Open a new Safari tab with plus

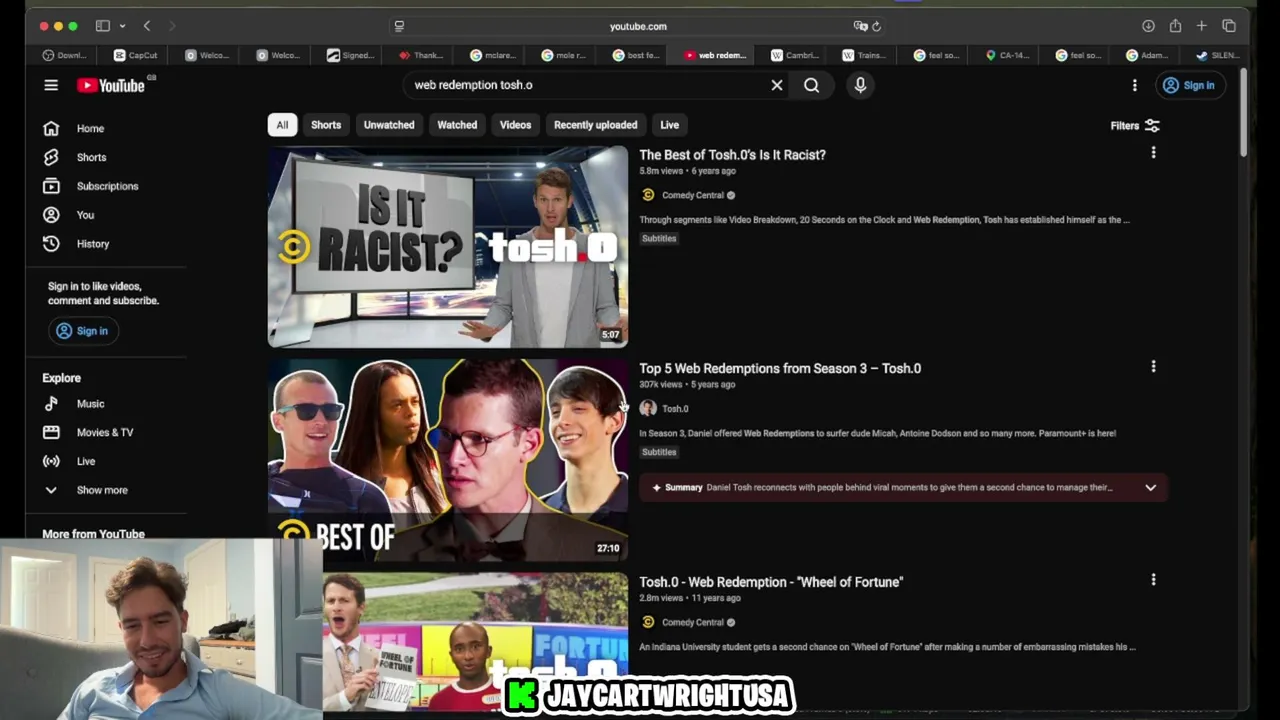pyautogui.click(x=1201, y=26)
